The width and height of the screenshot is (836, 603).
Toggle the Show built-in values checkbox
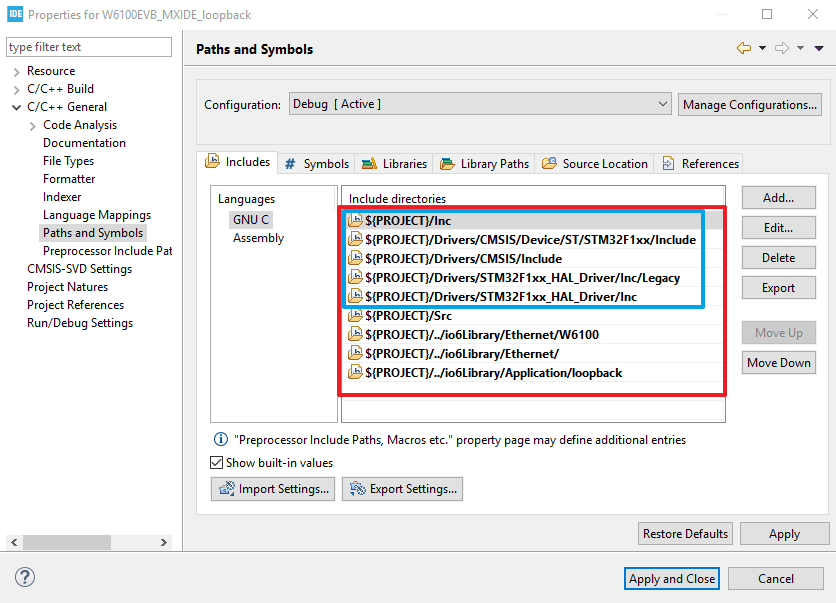pos(216,462)
